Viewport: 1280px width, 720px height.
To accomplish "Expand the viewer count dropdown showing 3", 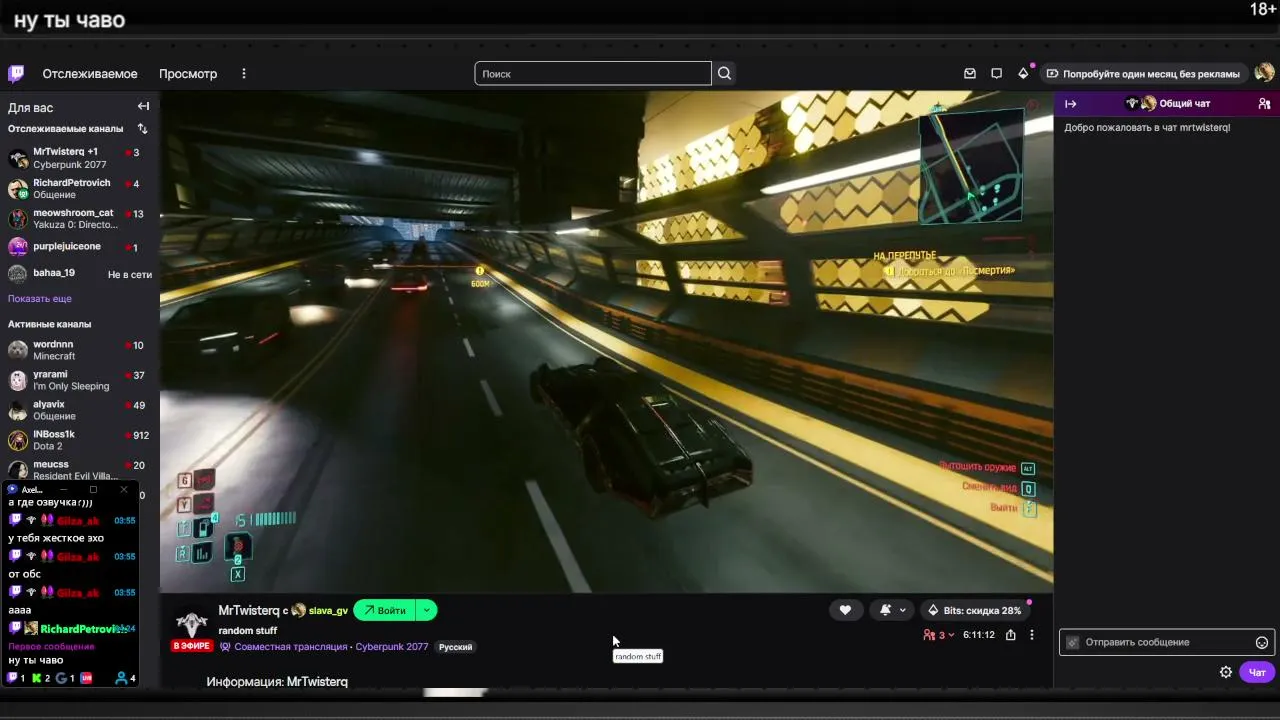I will 939,635.
